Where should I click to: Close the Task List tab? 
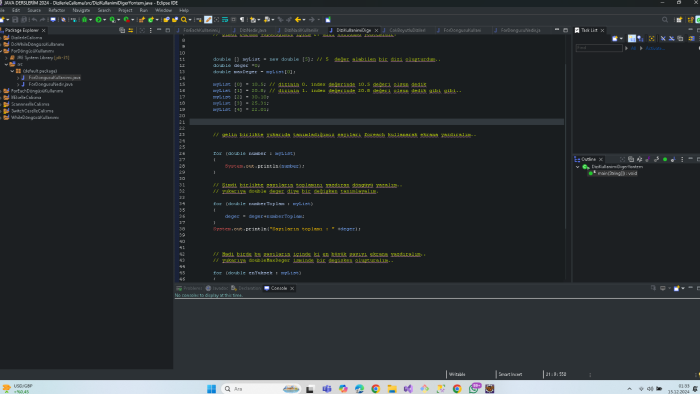pos(602,30)
